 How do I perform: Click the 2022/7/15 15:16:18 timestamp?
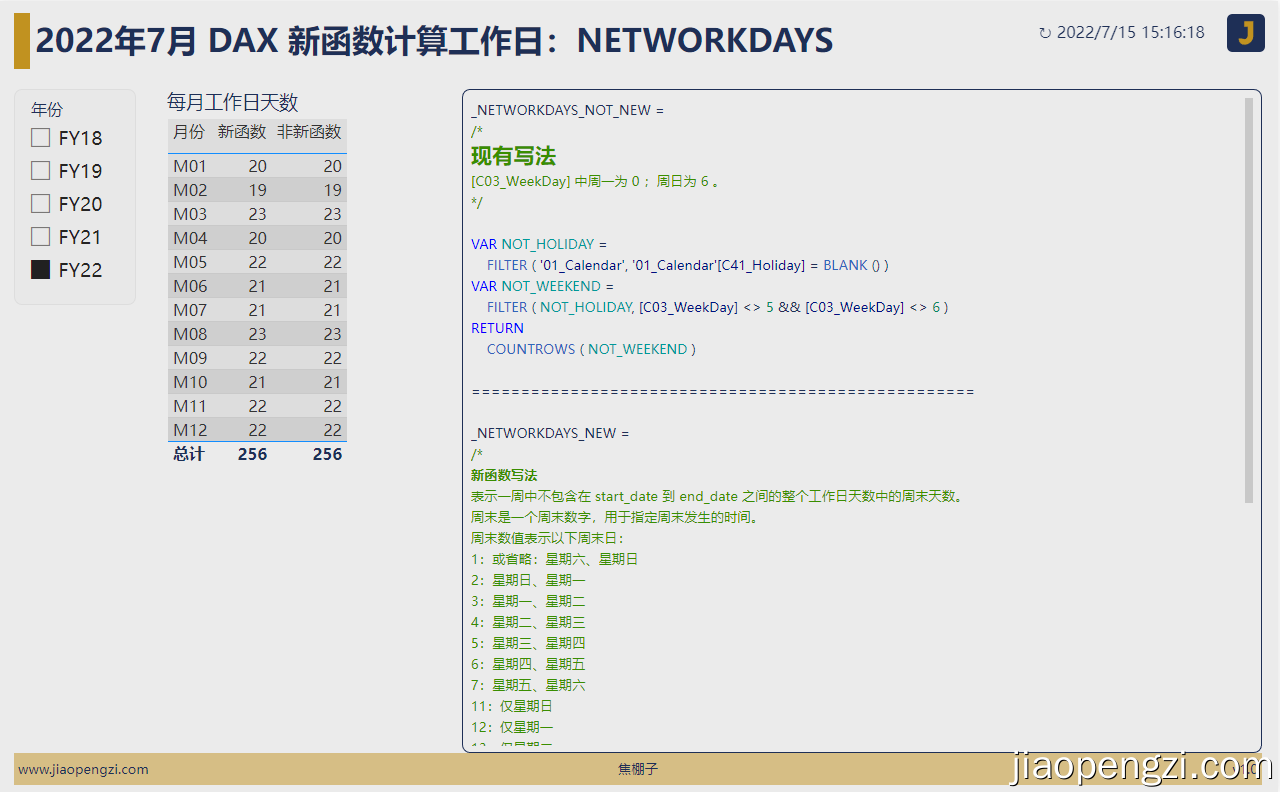1131,33
